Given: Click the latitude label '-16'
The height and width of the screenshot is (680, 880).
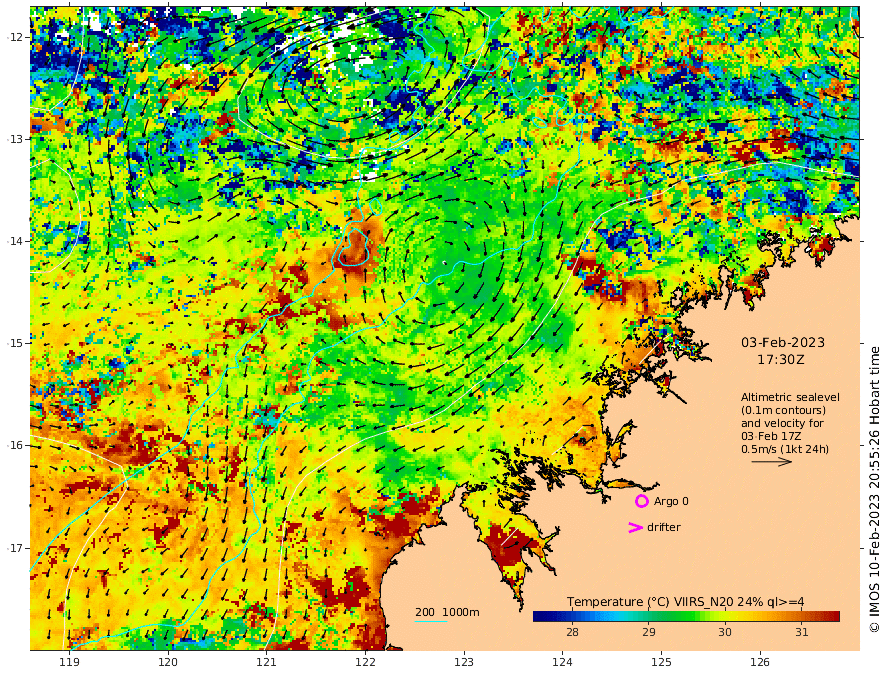Looking at the screenshot, I should (x=14, y=445).
